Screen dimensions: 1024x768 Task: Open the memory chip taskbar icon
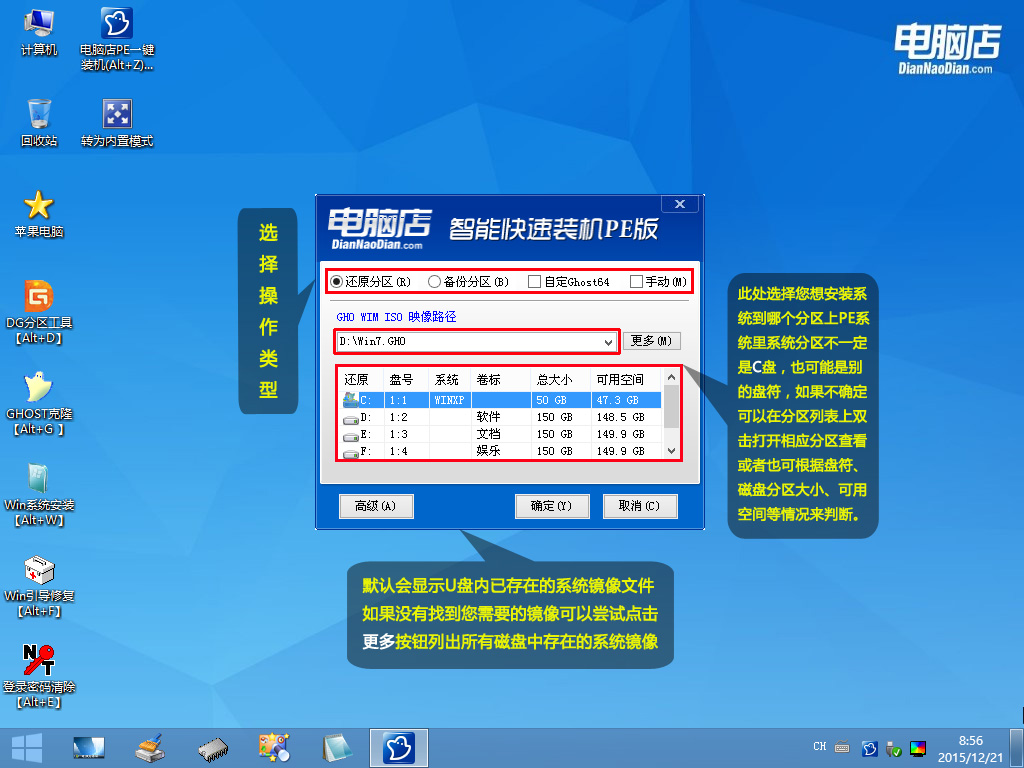coord(213,749)
